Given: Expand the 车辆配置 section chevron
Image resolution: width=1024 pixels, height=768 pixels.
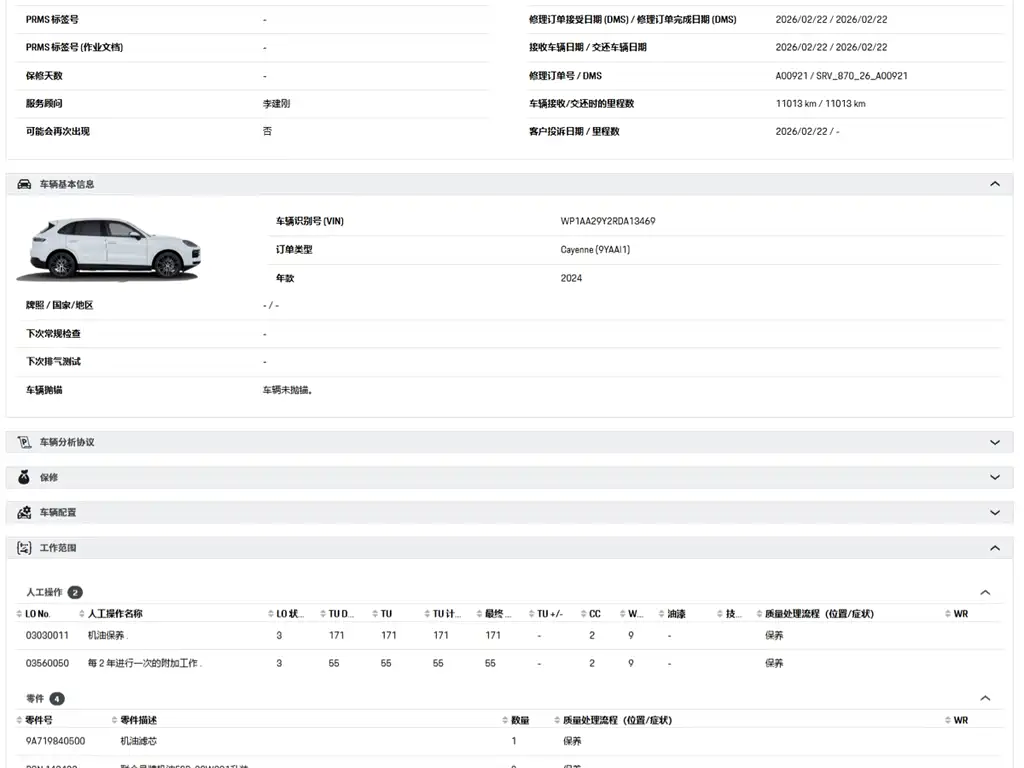Looking at the screenshot, I should pos(995,513).
